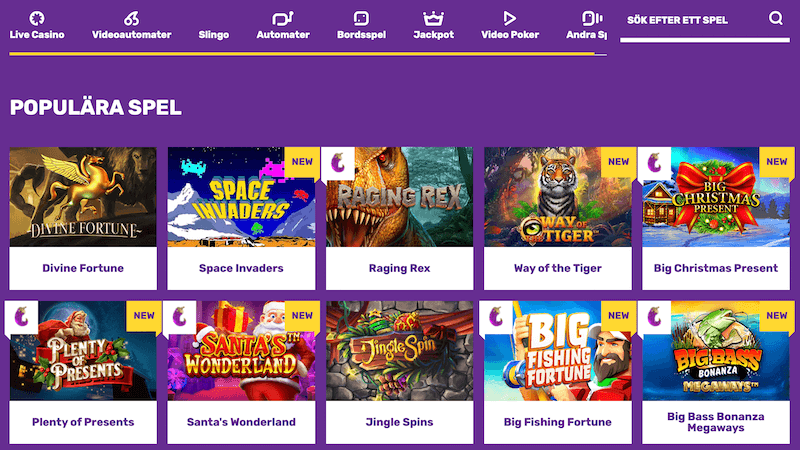Open the Andra Spel category icon
Viewport: 800px width, 450px height.
[x=592, y=18]
